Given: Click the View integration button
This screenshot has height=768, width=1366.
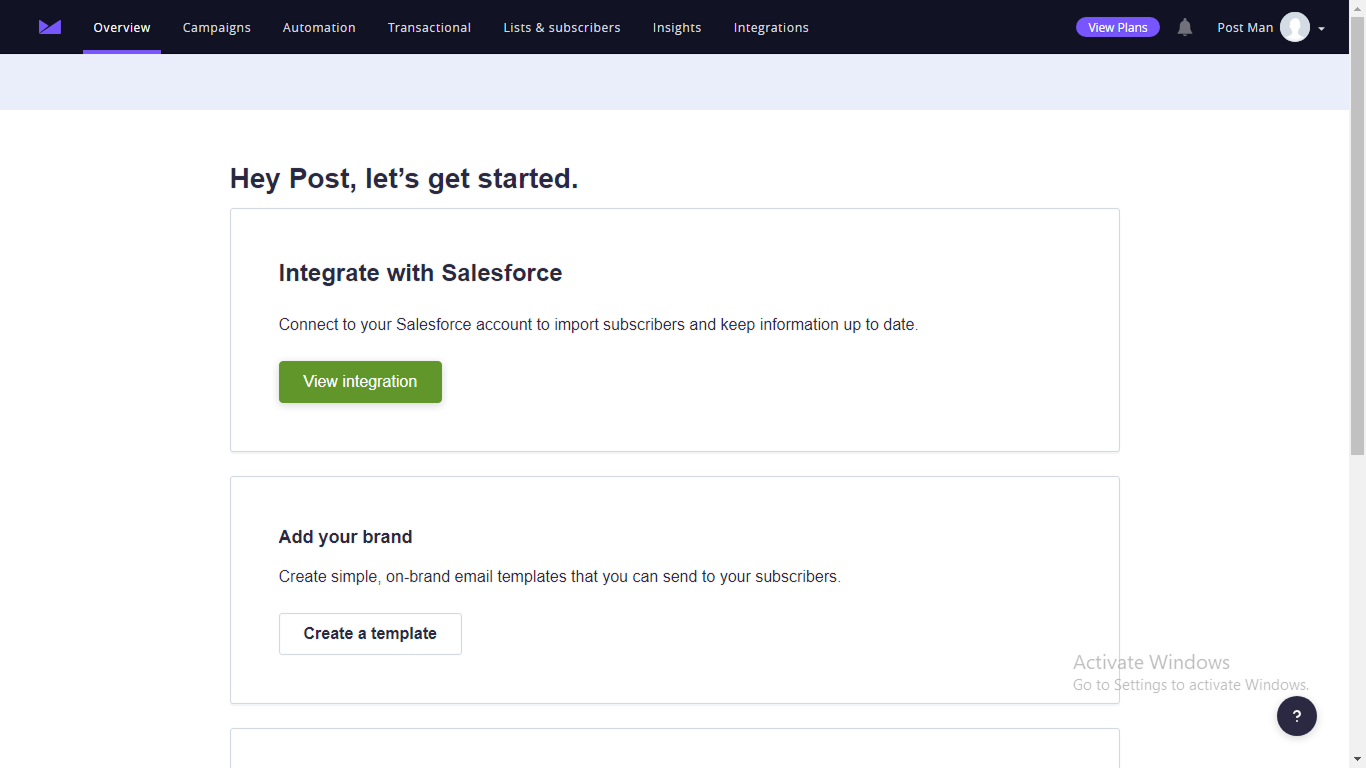Looking at the screenshot, I should (x=360, y=382).
